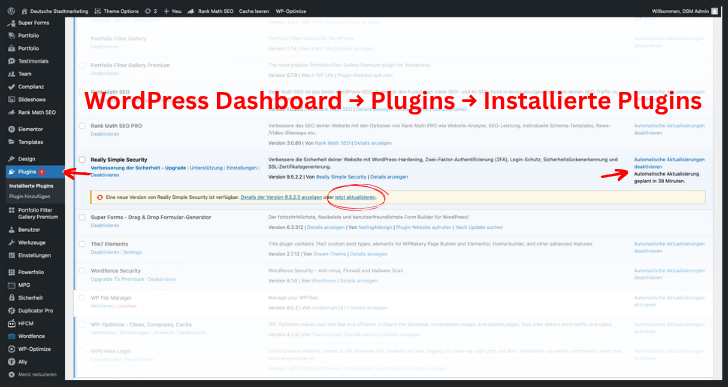Screen dimensions: 728x387
Task: Open Details anzeigen for Wordfence Security
Action: (358, 281)
